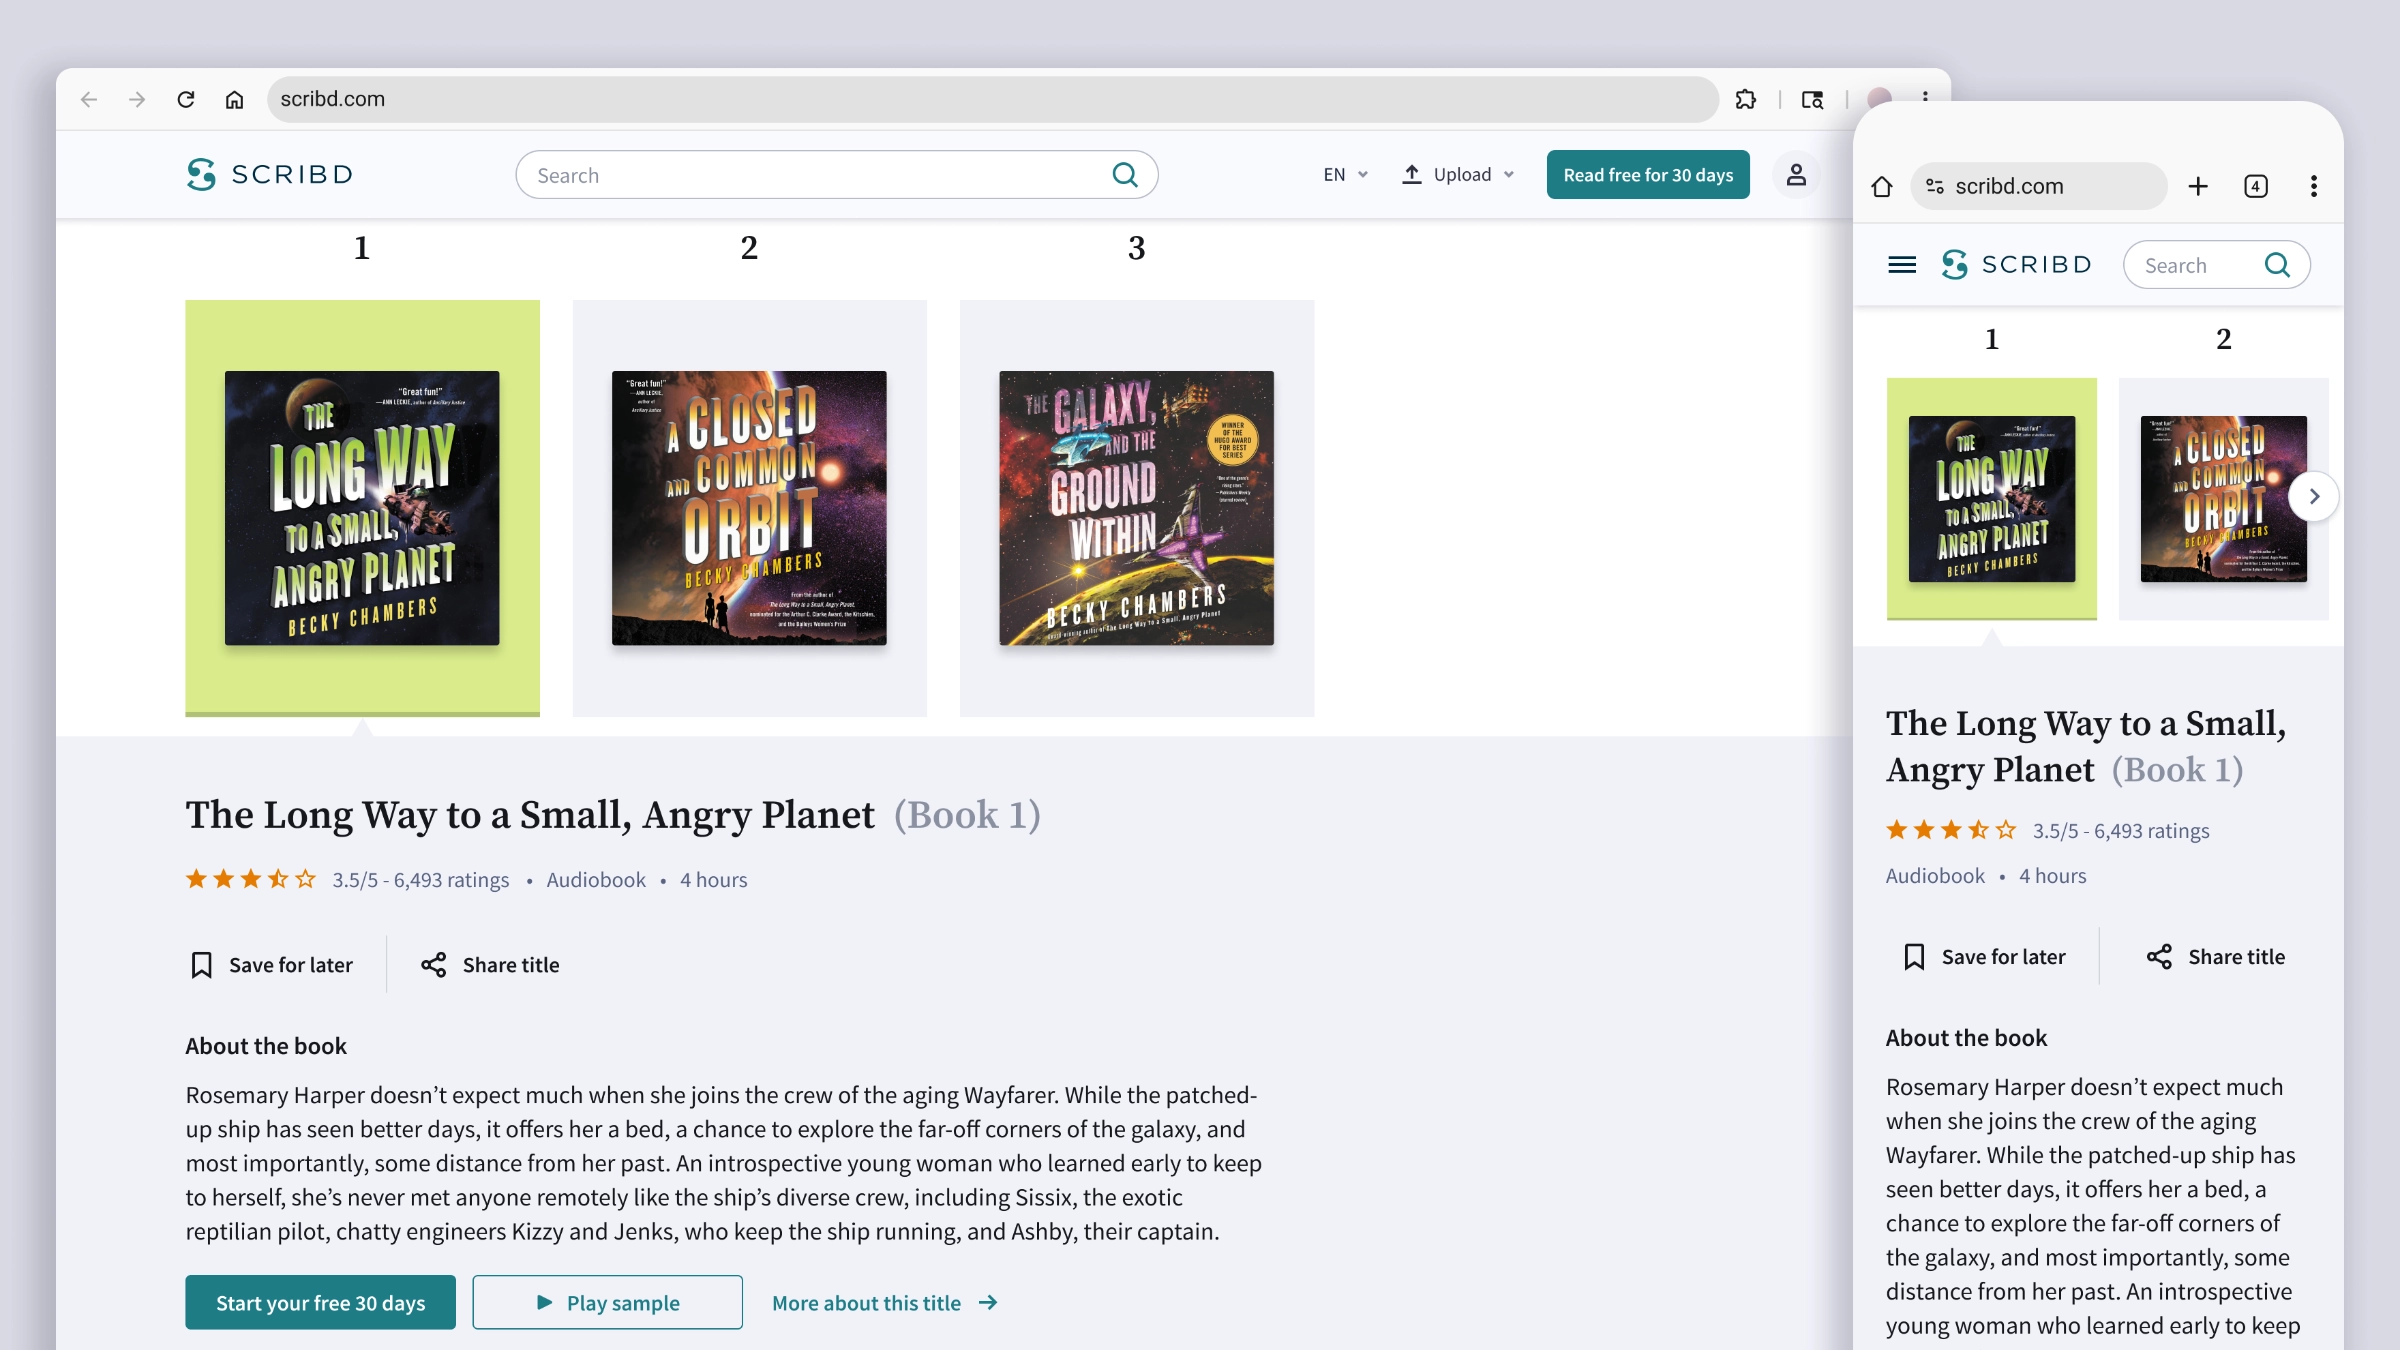2400x1350 pixels.
Task: Click the Scribd logo in the desktop header
Action: click(270, 174)
